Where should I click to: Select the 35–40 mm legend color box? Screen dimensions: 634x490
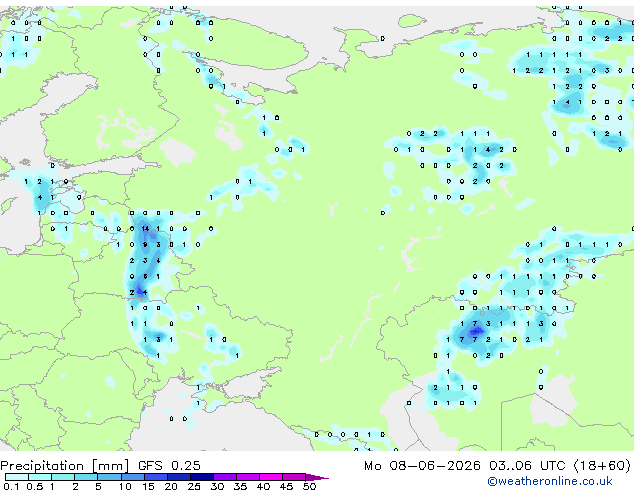click(247, 477)
